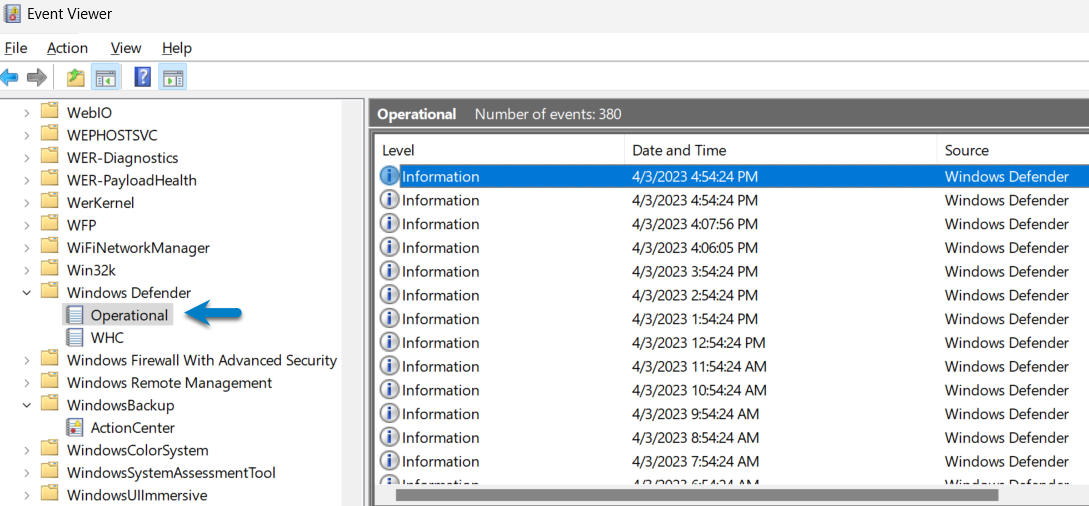1089x506 pixels.
Task: Click the Up one level folder icon
Action: 76,78
